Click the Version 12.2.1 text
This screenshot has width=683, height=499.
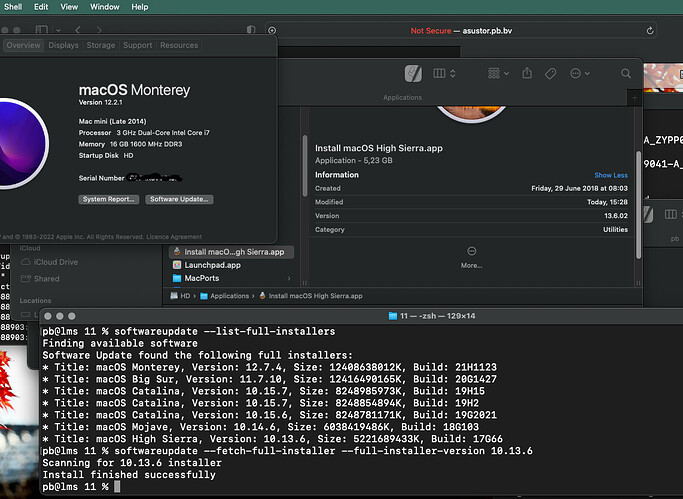click(101, 102)
